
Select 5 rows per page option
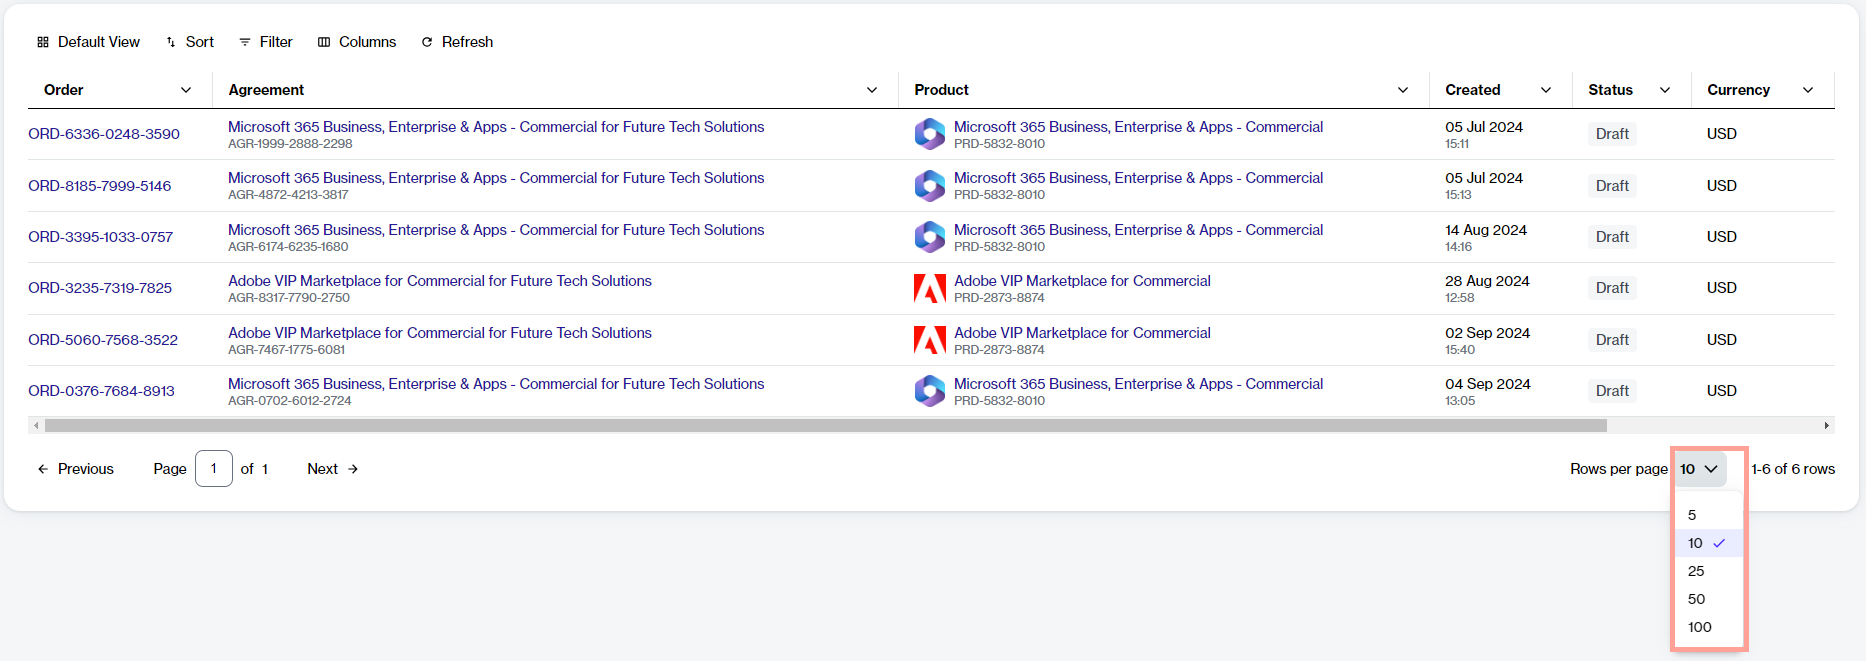point(1692,515)
